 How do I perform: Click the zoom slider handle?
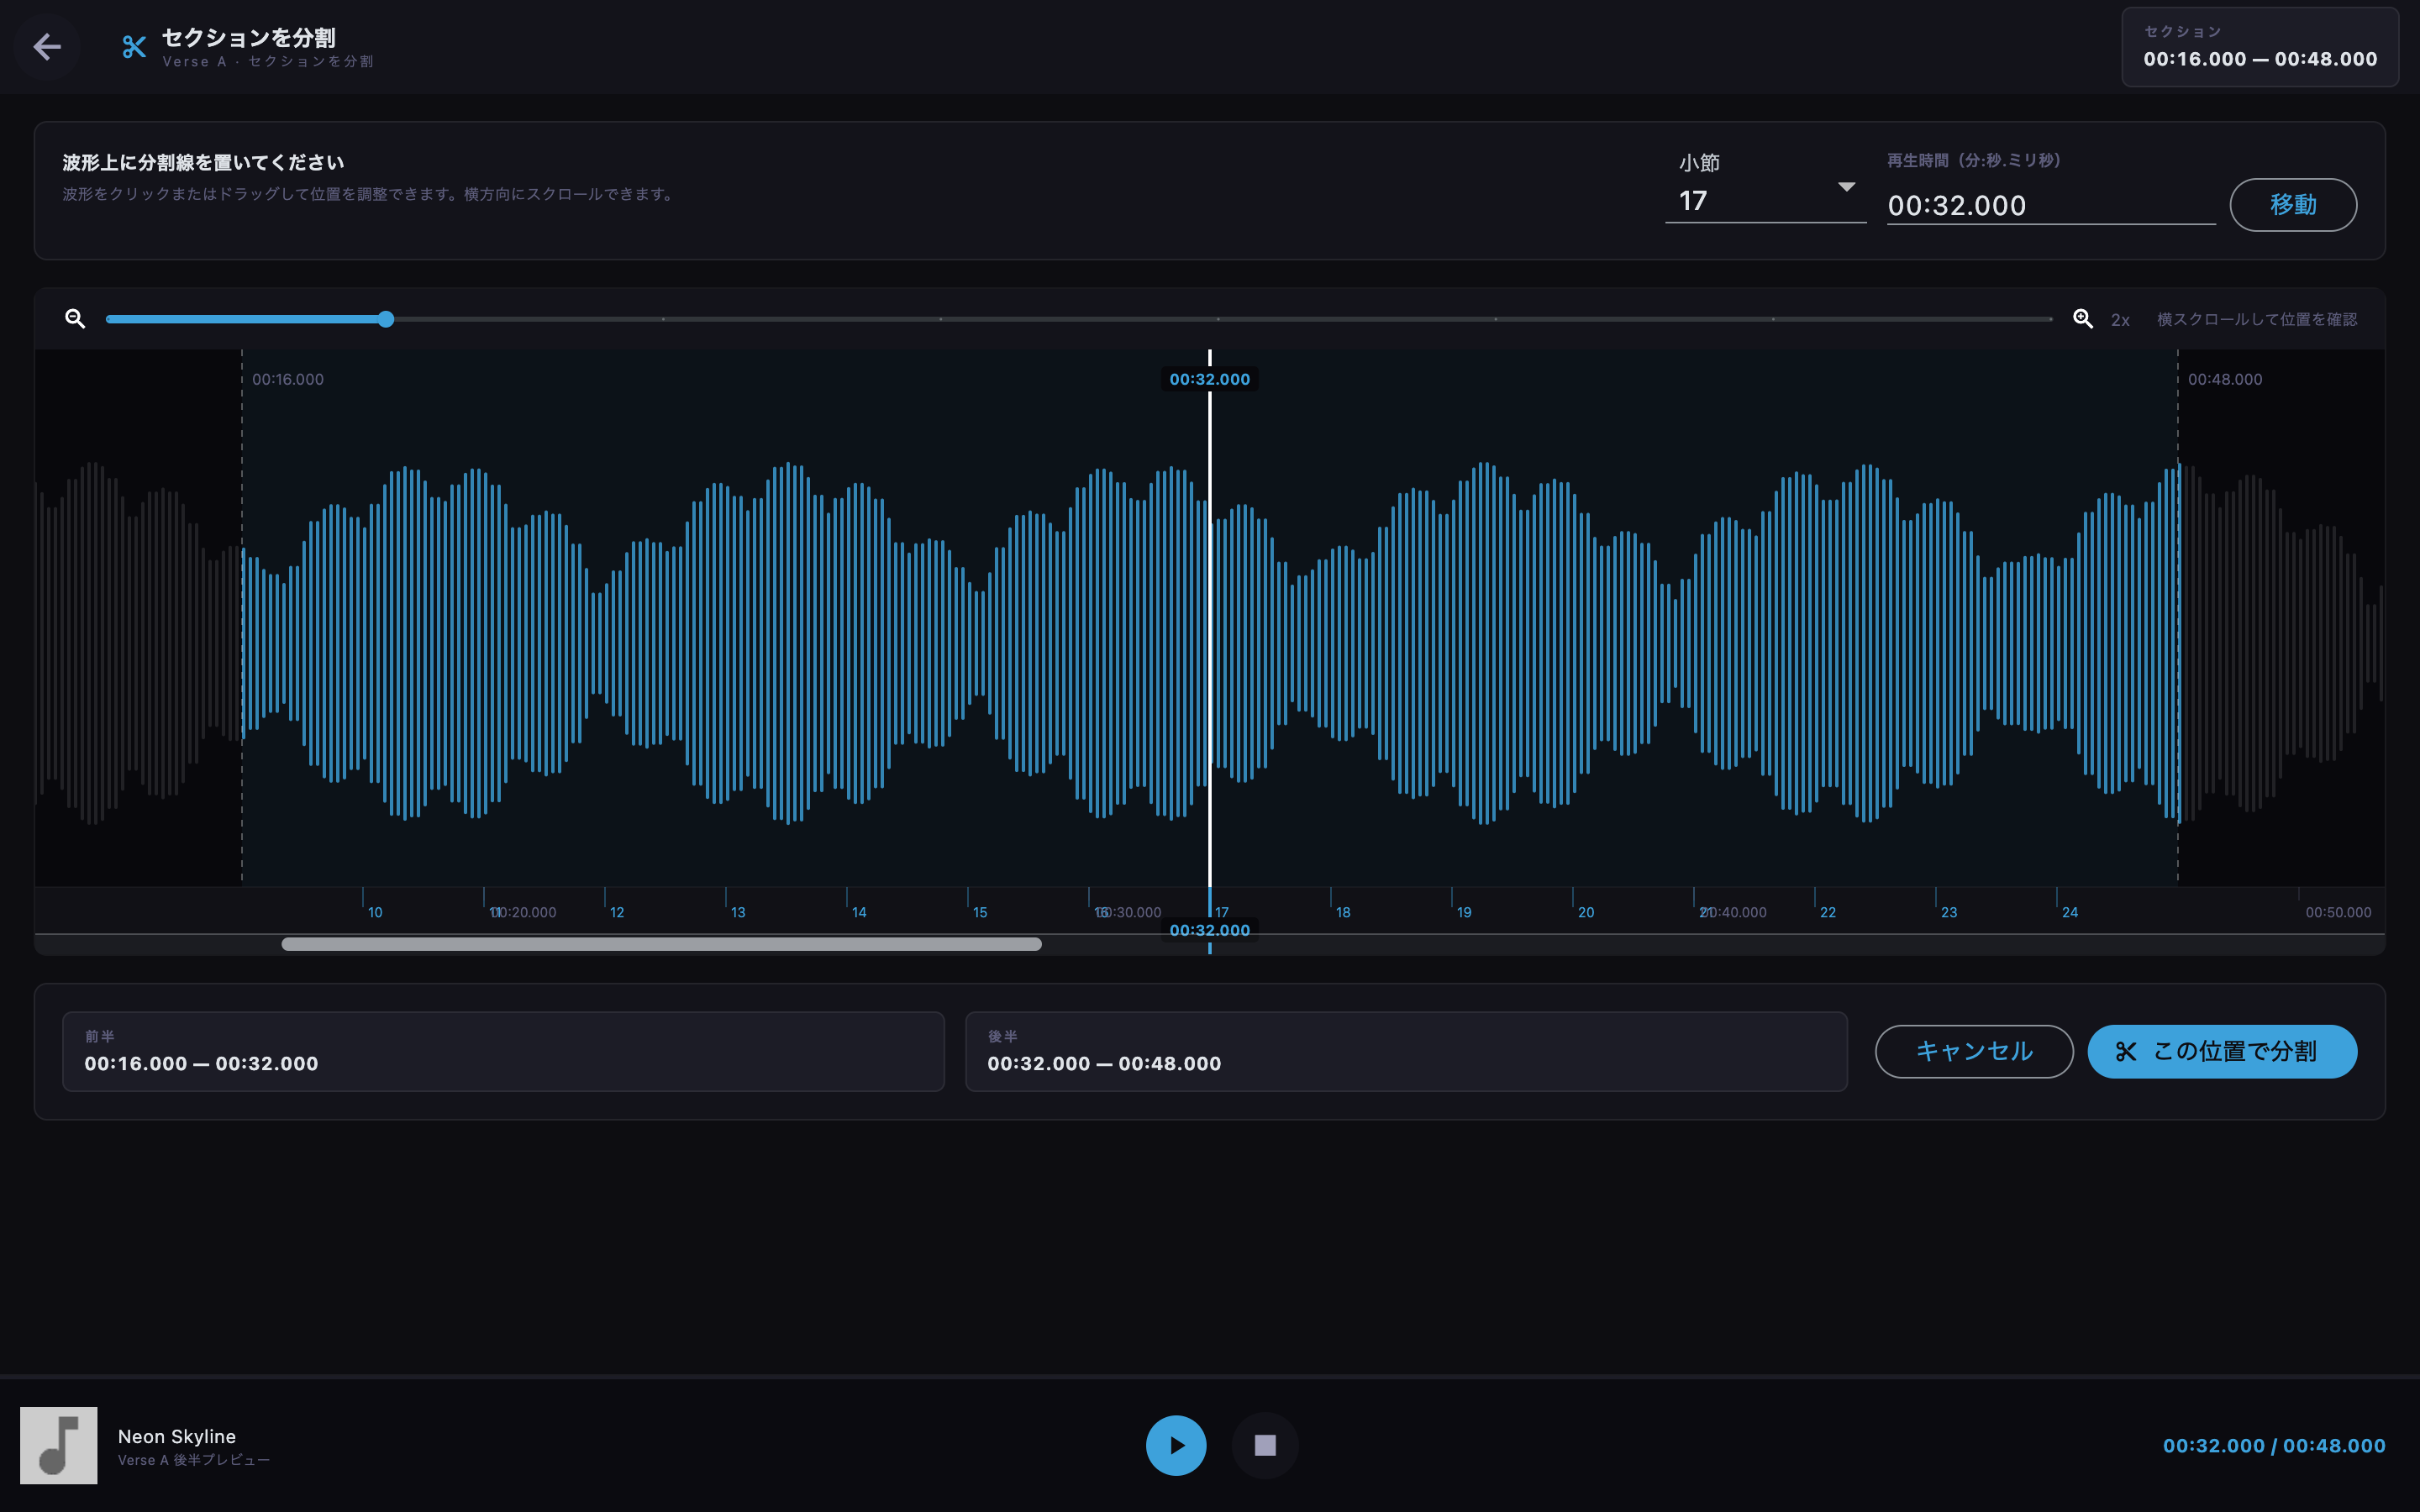(386, 319)
